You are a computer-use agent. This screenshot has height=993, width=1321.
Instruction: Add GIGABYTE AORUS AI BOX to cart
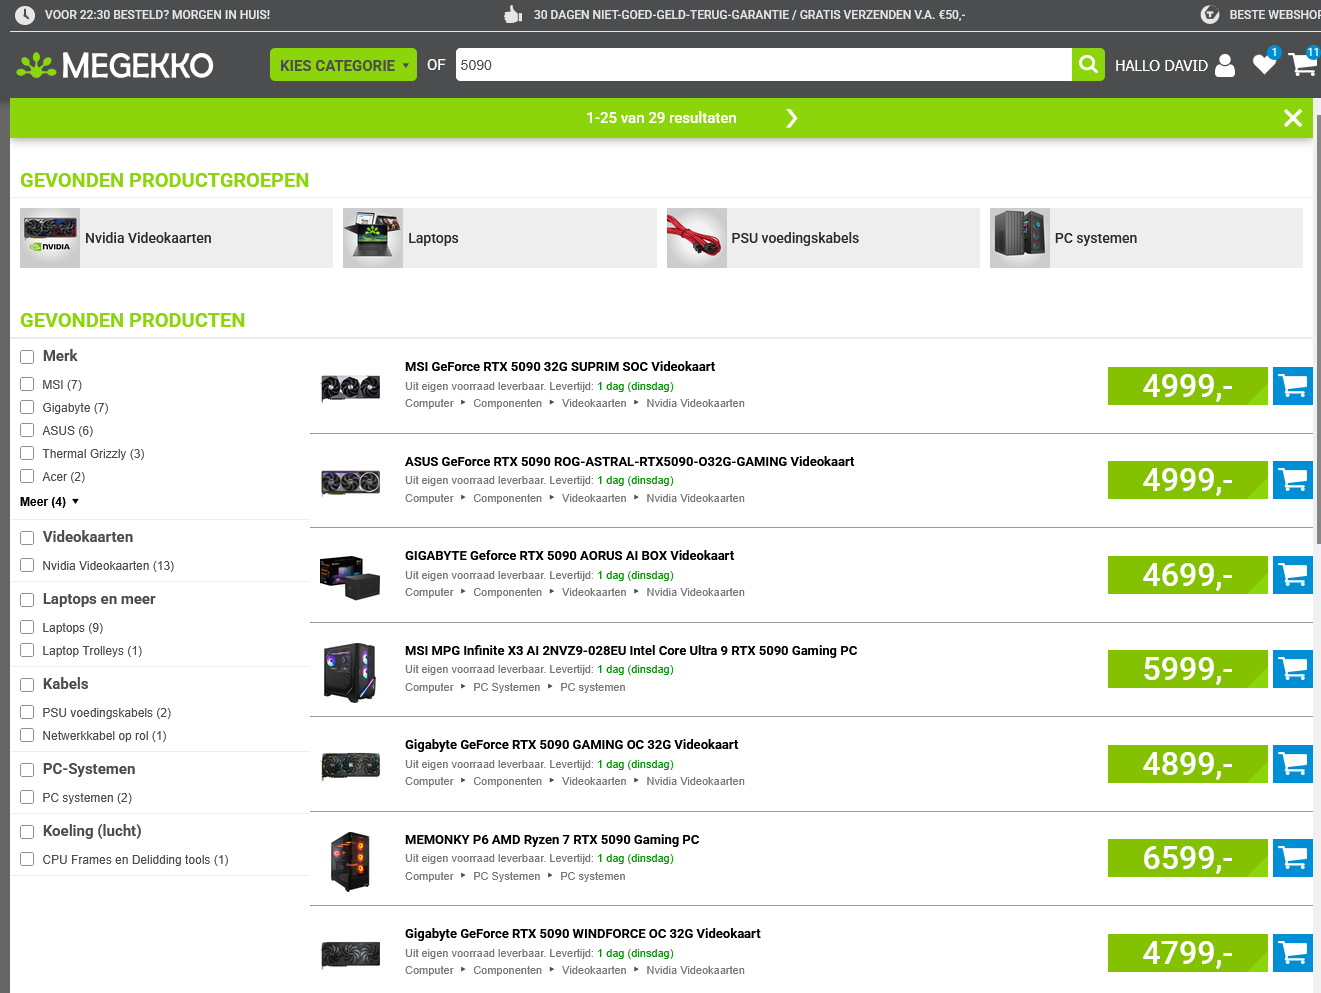pyautogui.click(x=1293, y=575)
